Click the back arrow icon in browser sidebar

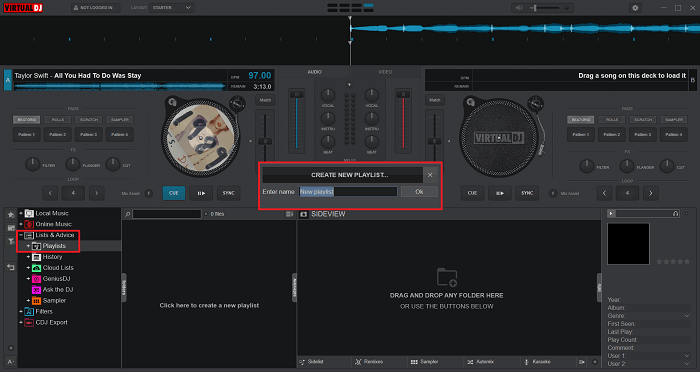coord(11,267)
